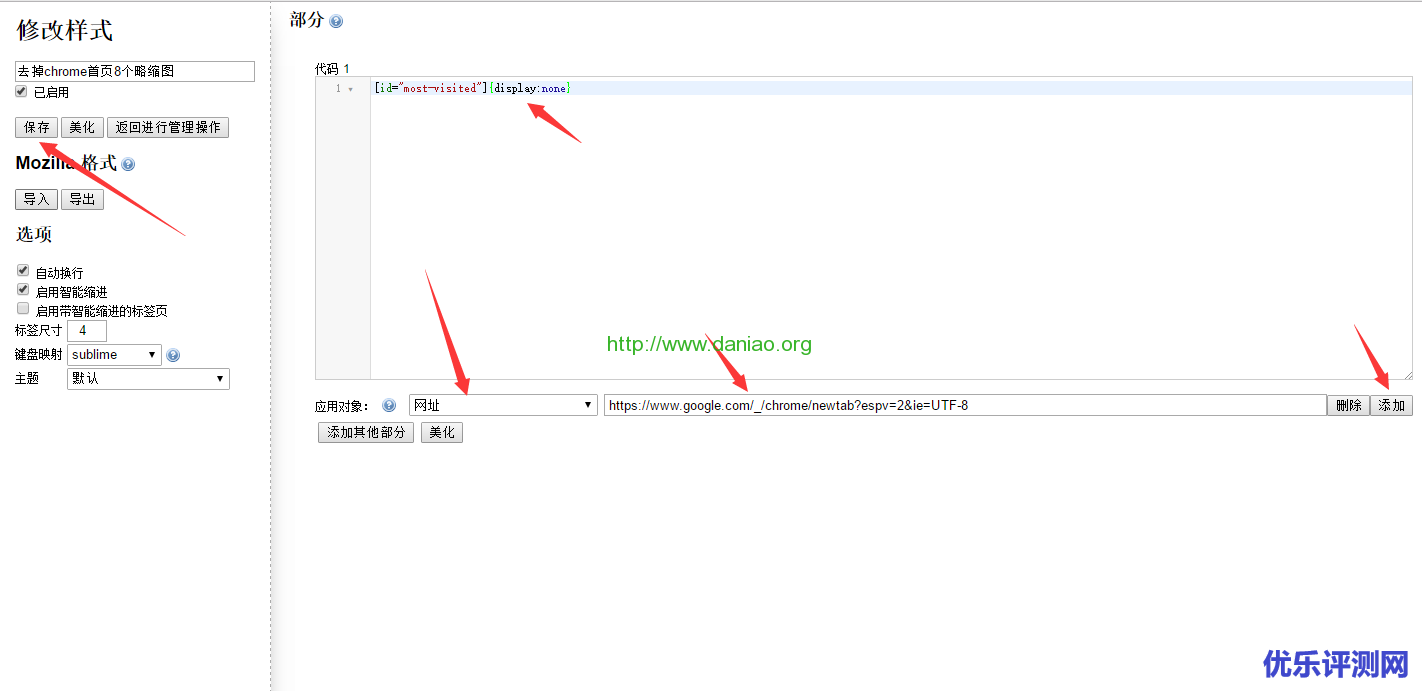Click help icon next to sublime dropdown
The image size is (1422, 691).
click(173, 355)
